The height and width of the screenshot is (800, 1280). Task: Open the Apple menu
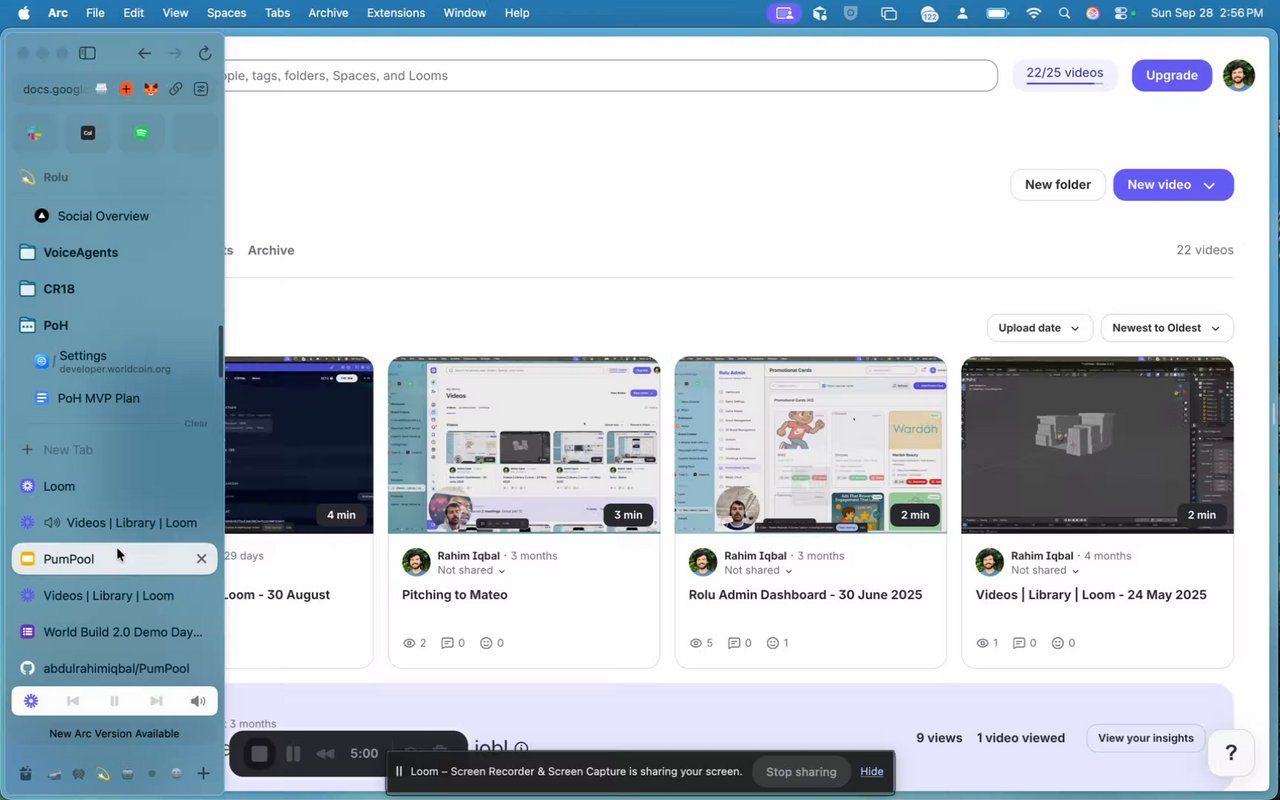[24, 13]
